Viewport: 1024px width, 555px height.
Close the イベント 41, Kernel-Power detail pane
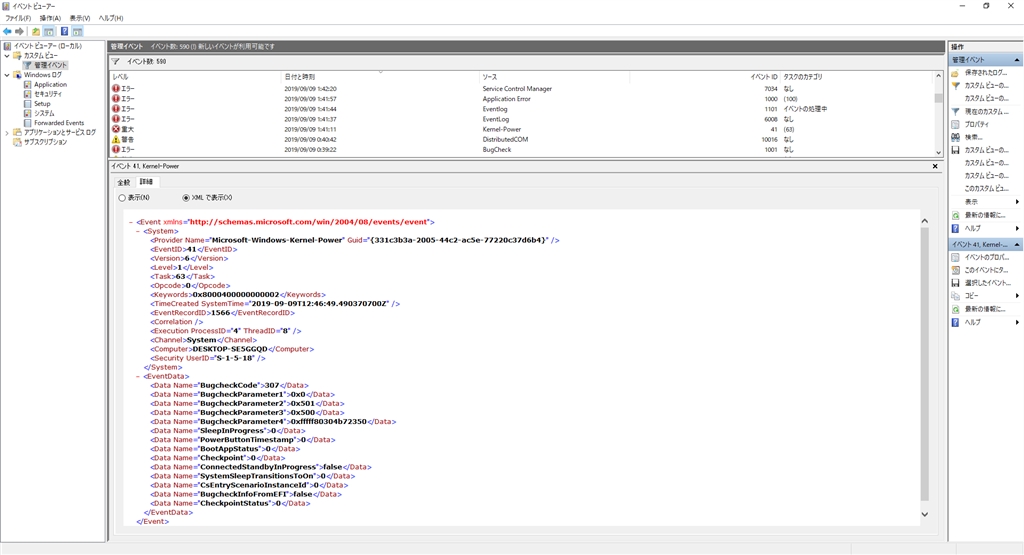(935, 166)
